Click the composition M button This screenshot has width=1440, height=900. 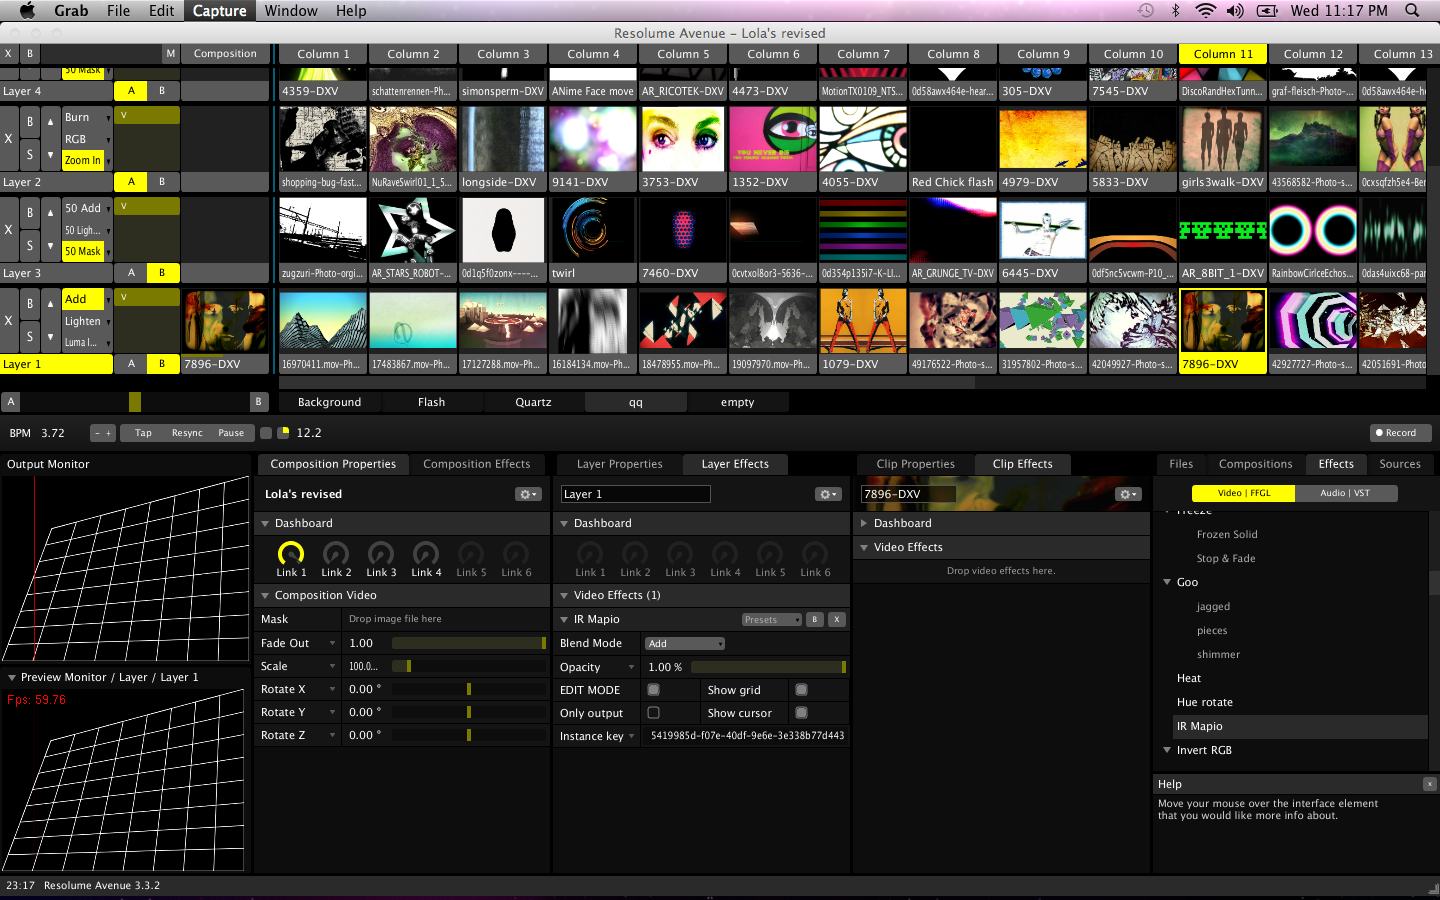[x=171, y=54]
